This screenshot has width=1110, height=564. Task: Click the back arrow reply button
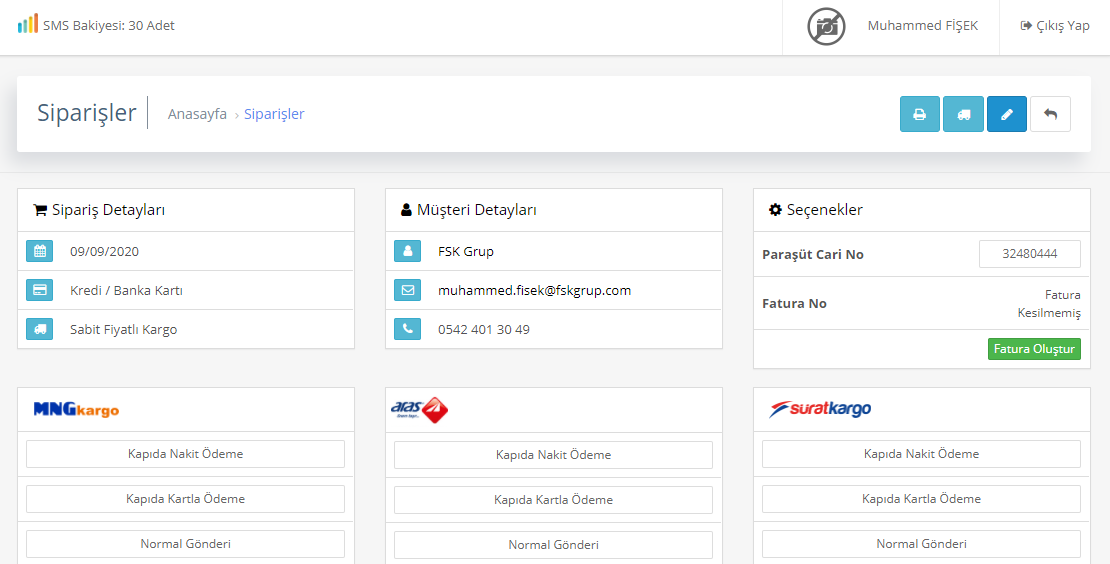[x=1051, y=114]
